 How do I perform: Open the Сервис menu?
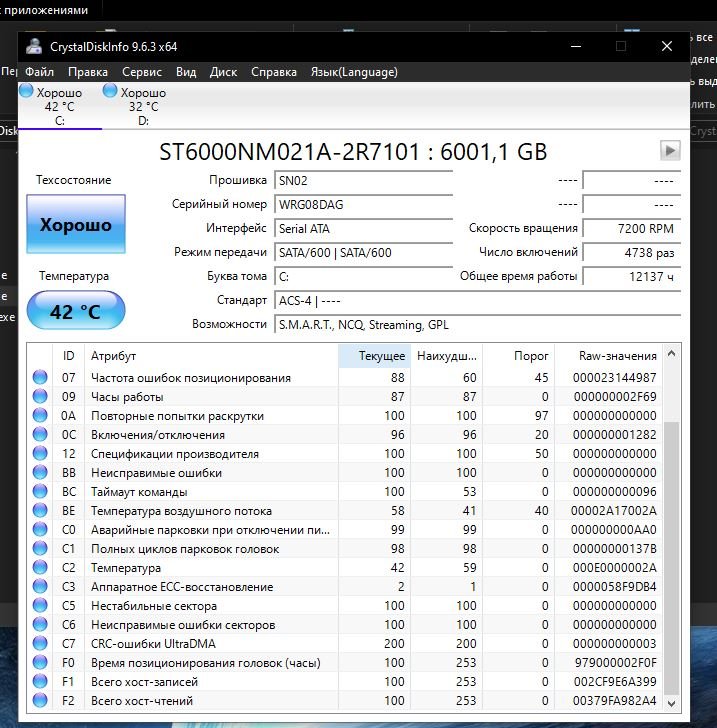click(x=142, y=72)
